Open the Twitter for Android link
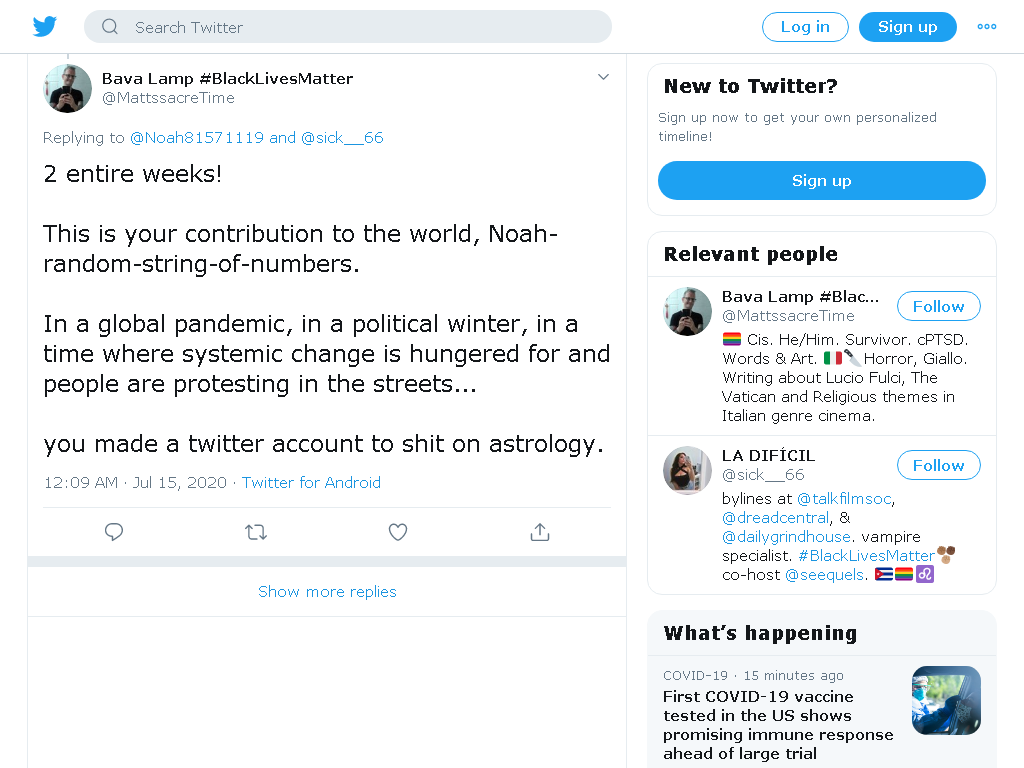Screen dimensions: 1024x768 tap(311, 483)
